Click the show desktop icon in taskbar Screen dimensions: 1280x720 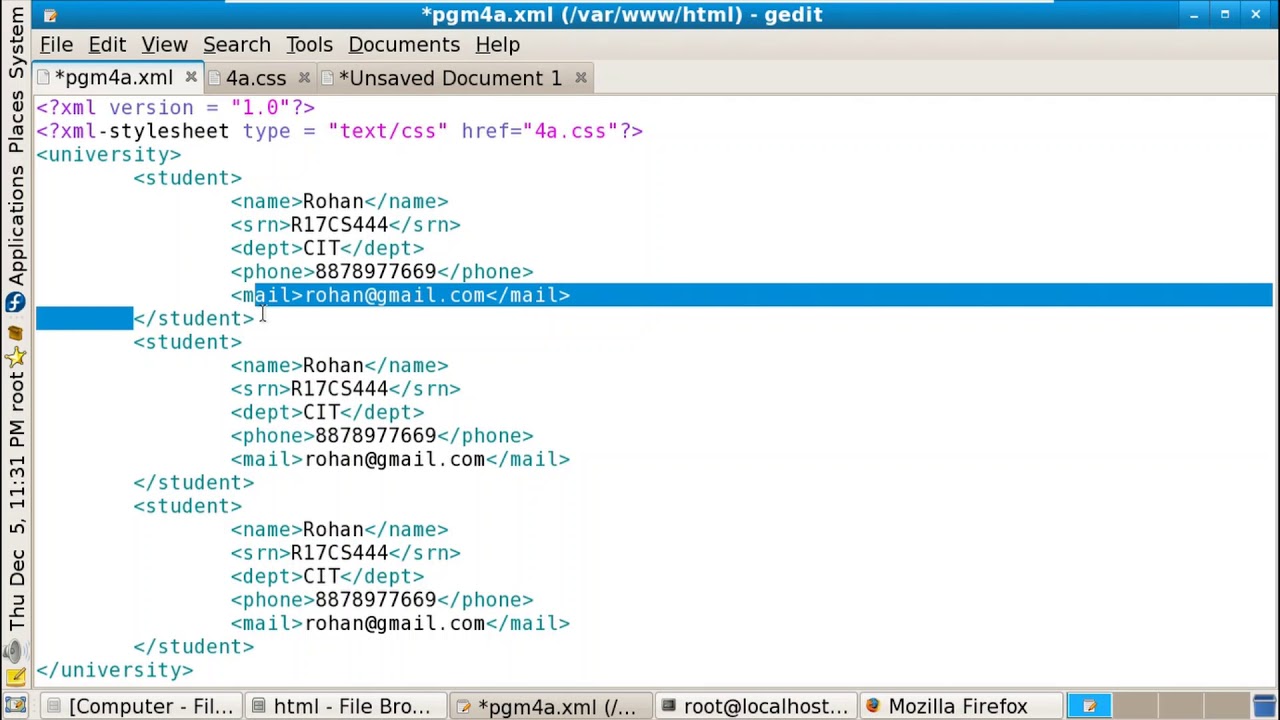[x=15, y=707]
